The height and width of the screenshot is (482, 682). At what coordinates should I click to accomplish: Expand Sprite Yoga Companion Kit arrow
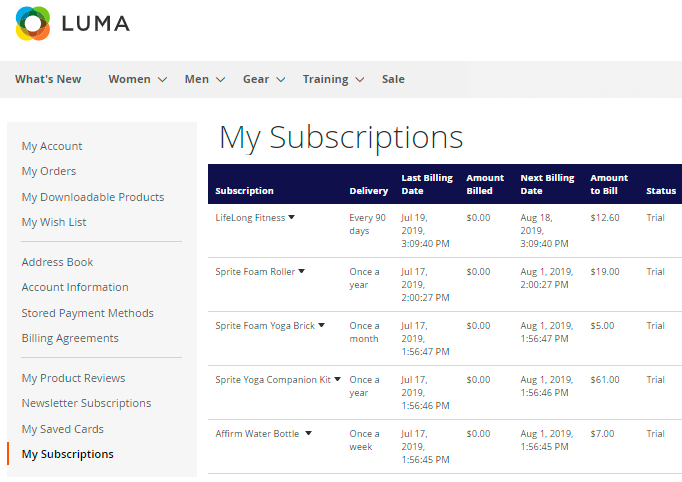(x=338, y=379)
